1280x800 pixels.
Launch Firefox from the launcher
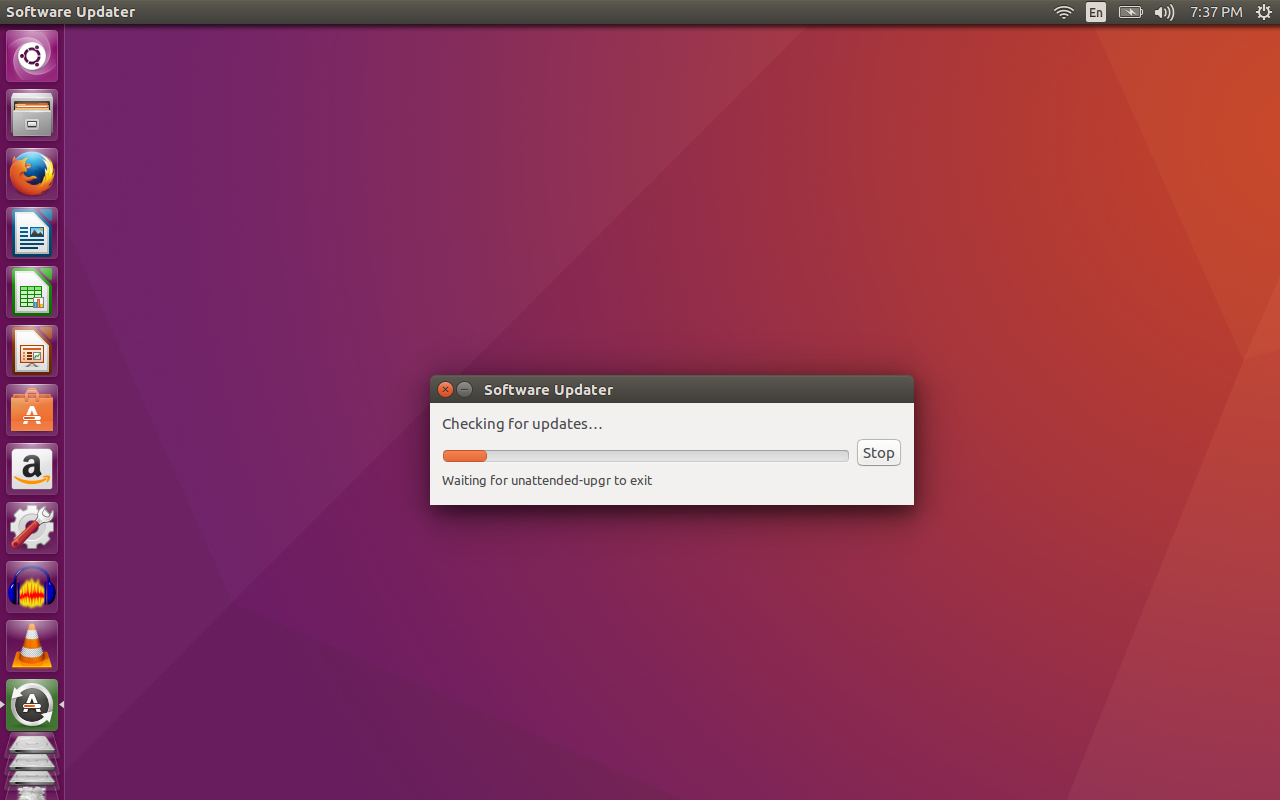[x=31, y=172]
